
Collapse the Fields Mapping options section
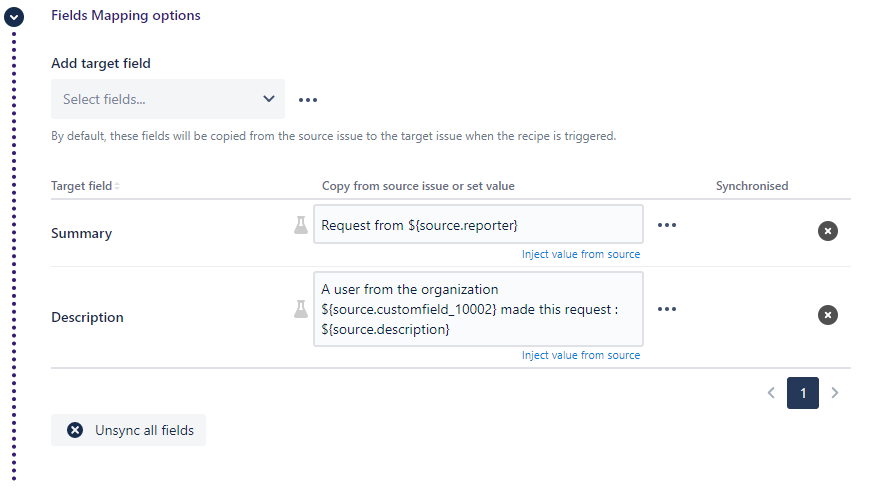click(x=14, y=17)
